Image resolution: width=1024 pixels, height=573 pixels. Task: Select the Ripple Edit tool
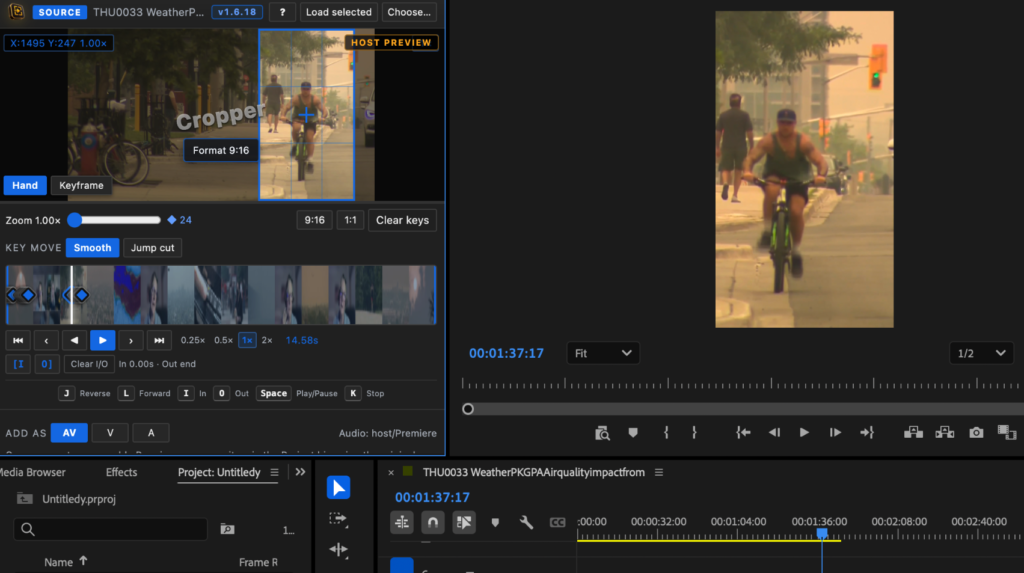click(338, 549)
